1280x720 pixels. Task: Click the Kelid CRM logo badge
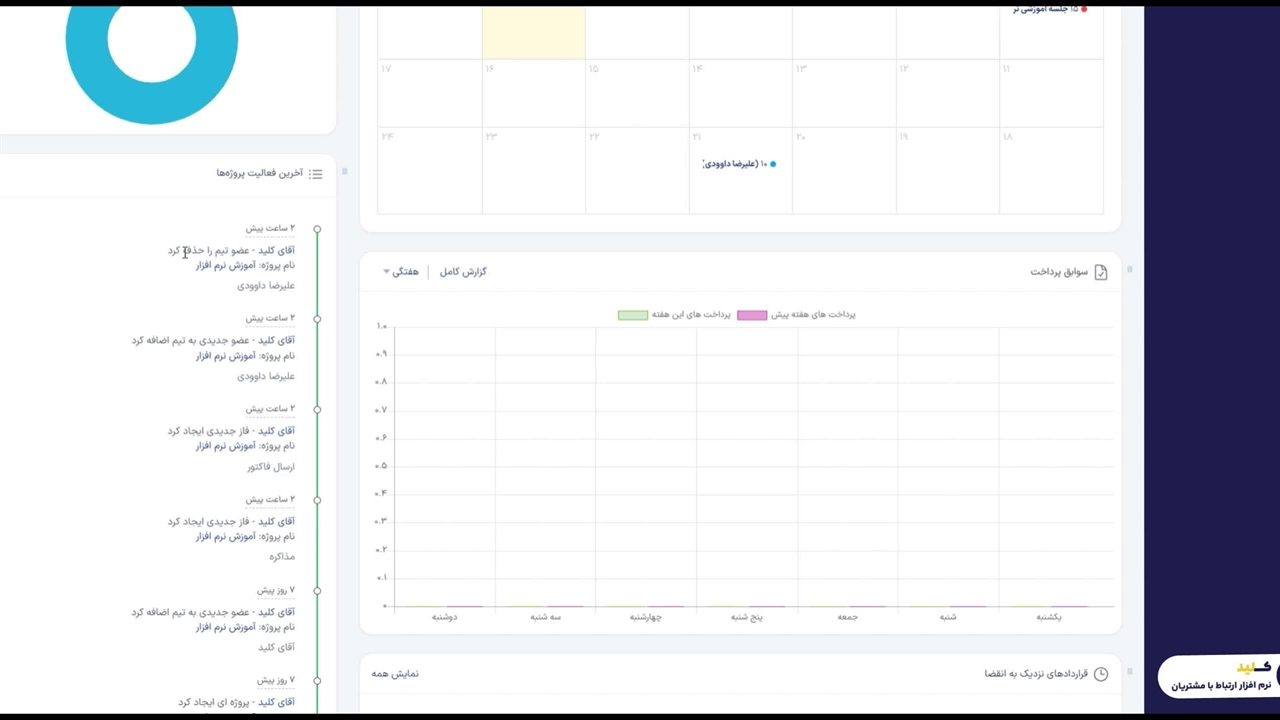click(x=1220, y=677)
